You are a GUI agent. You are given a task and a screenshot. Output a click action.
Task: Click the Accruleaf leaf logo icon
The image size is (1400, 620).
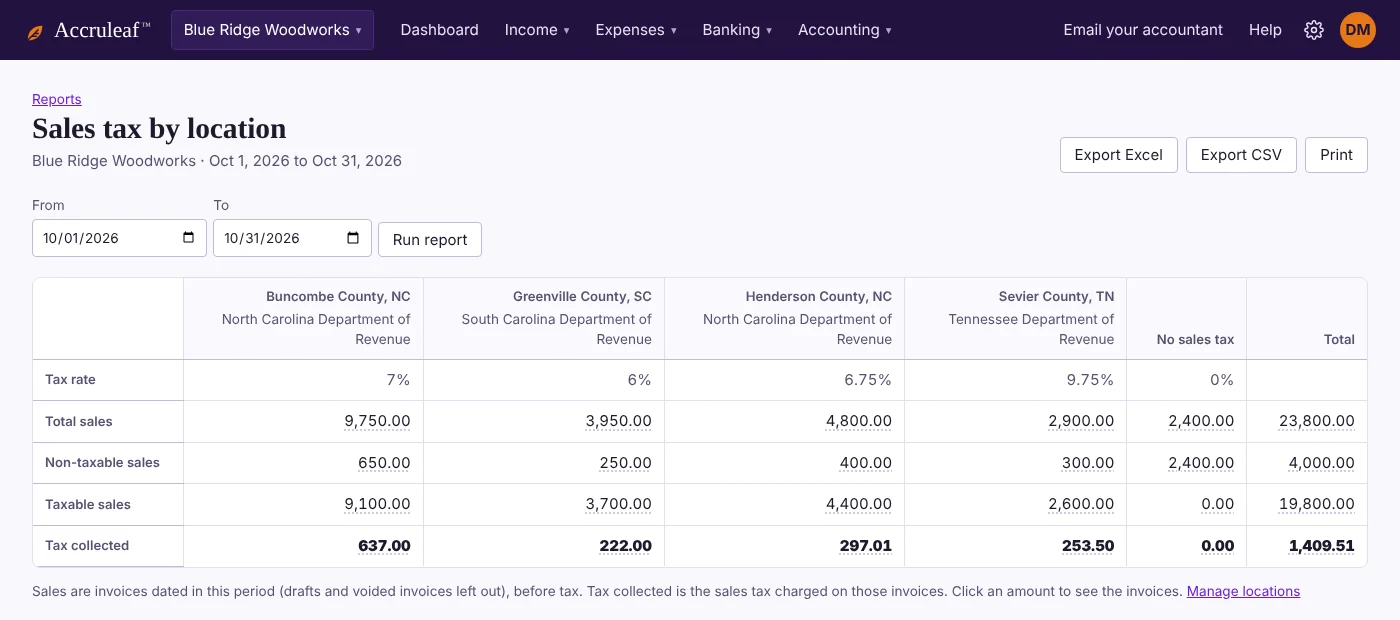[x=36, y=32]
